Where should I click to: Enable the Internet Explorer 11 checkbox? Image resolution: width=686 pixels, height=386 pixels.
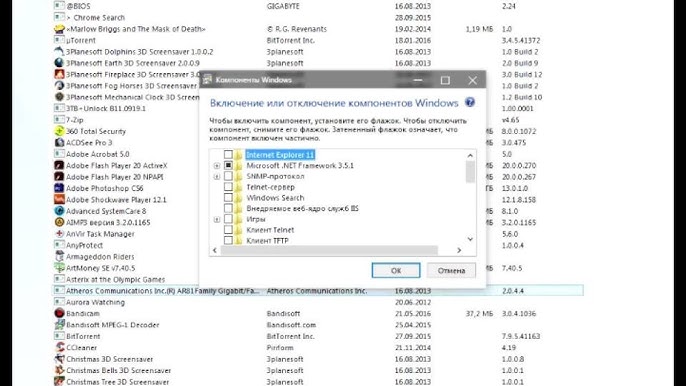coord(228,154)
